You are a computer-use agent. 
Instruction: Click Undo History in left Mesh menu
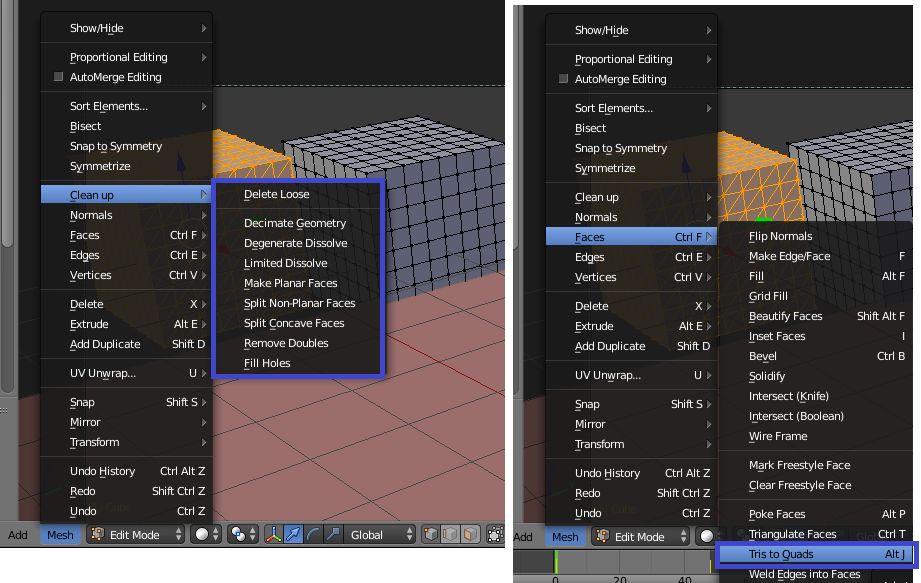click(126, 471)
